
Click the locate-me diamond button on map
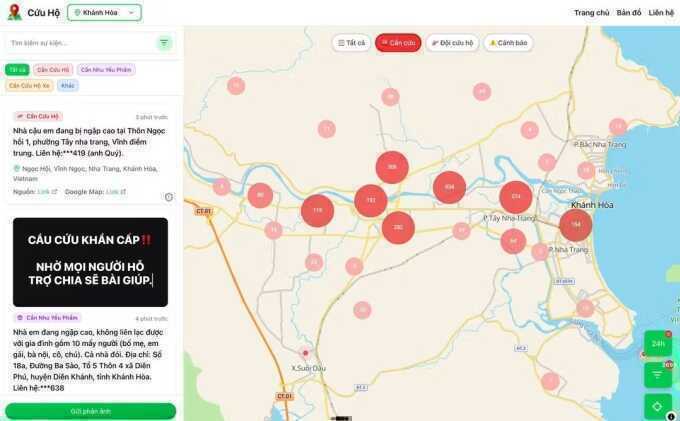(x=657, y=406)
